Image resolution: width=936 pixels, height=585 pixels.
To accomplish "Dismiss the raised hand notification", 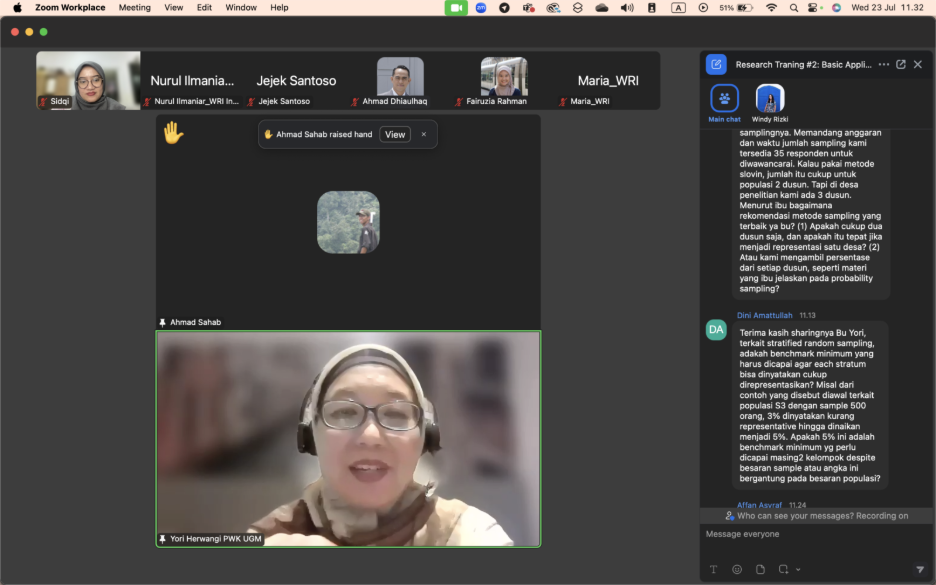I will pyautogui.click(x=424, y=134).
